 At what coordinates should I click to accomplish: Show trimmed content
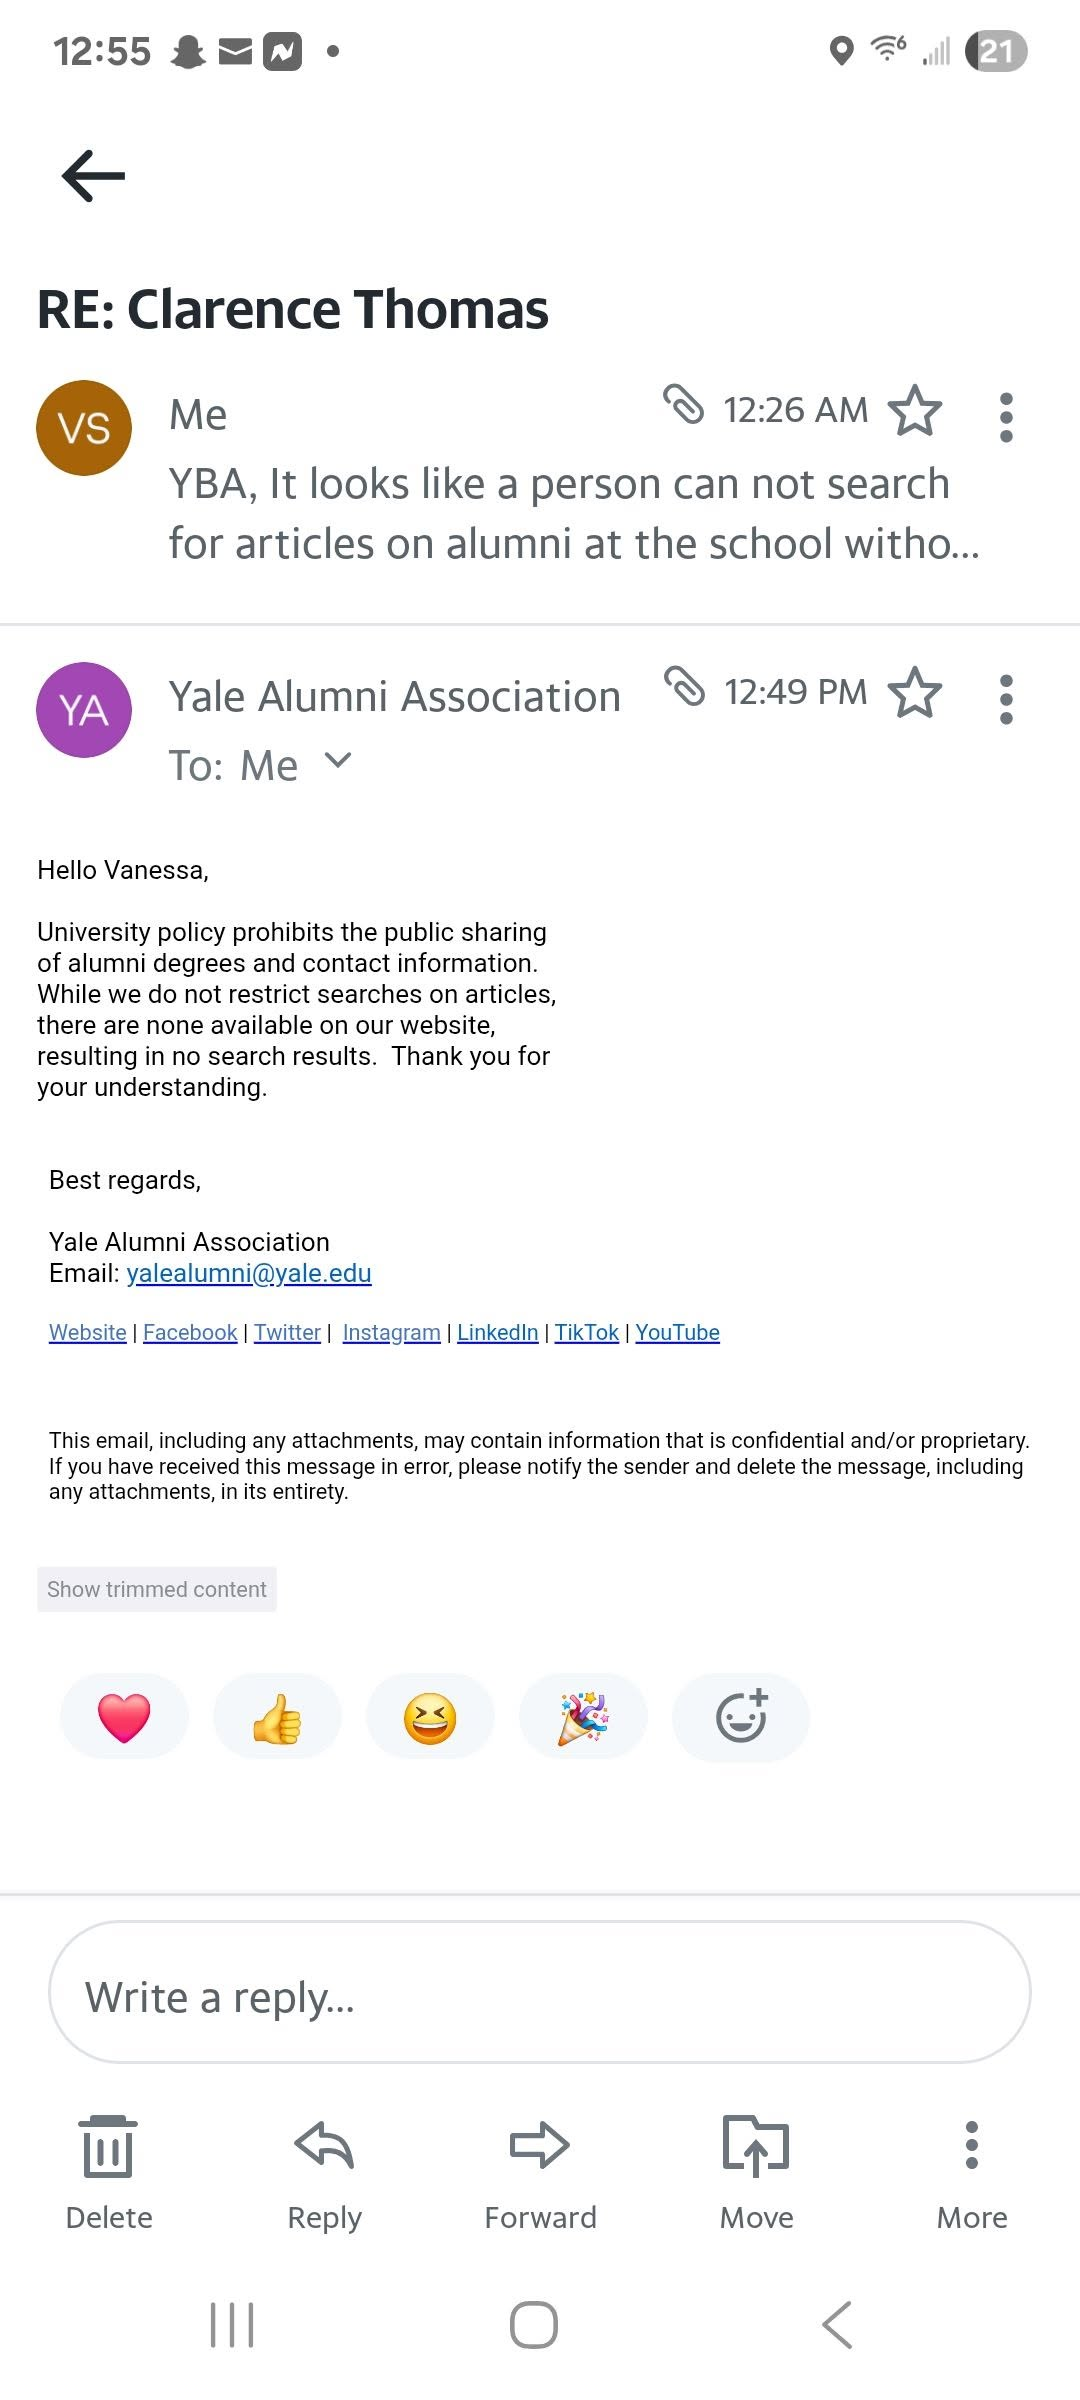click(157, 1589)
